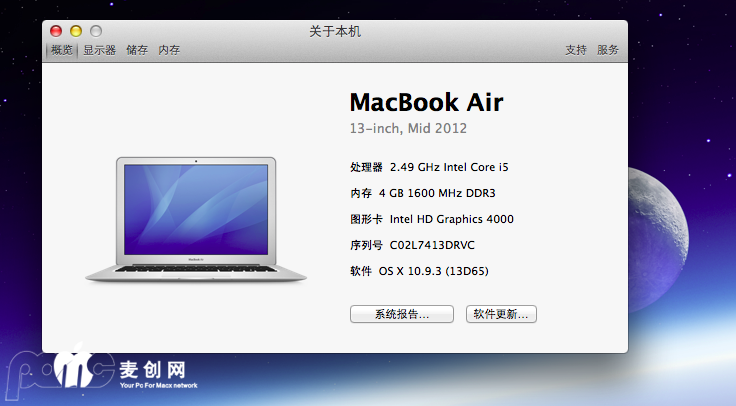Click the 系统报告... button
The width and height of the screenshot is (736, 406).
tap(402, 314)
